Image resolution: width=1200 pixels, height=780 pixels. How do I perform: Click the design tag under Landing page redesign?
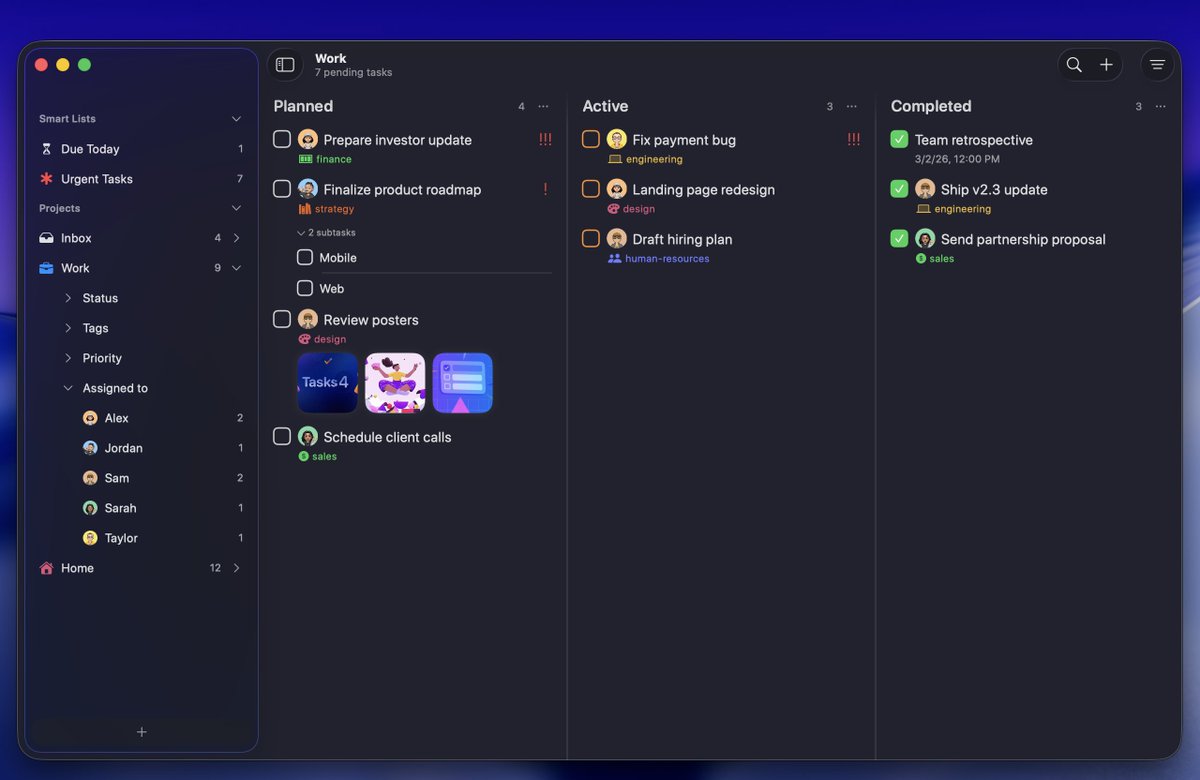point(631,209)
